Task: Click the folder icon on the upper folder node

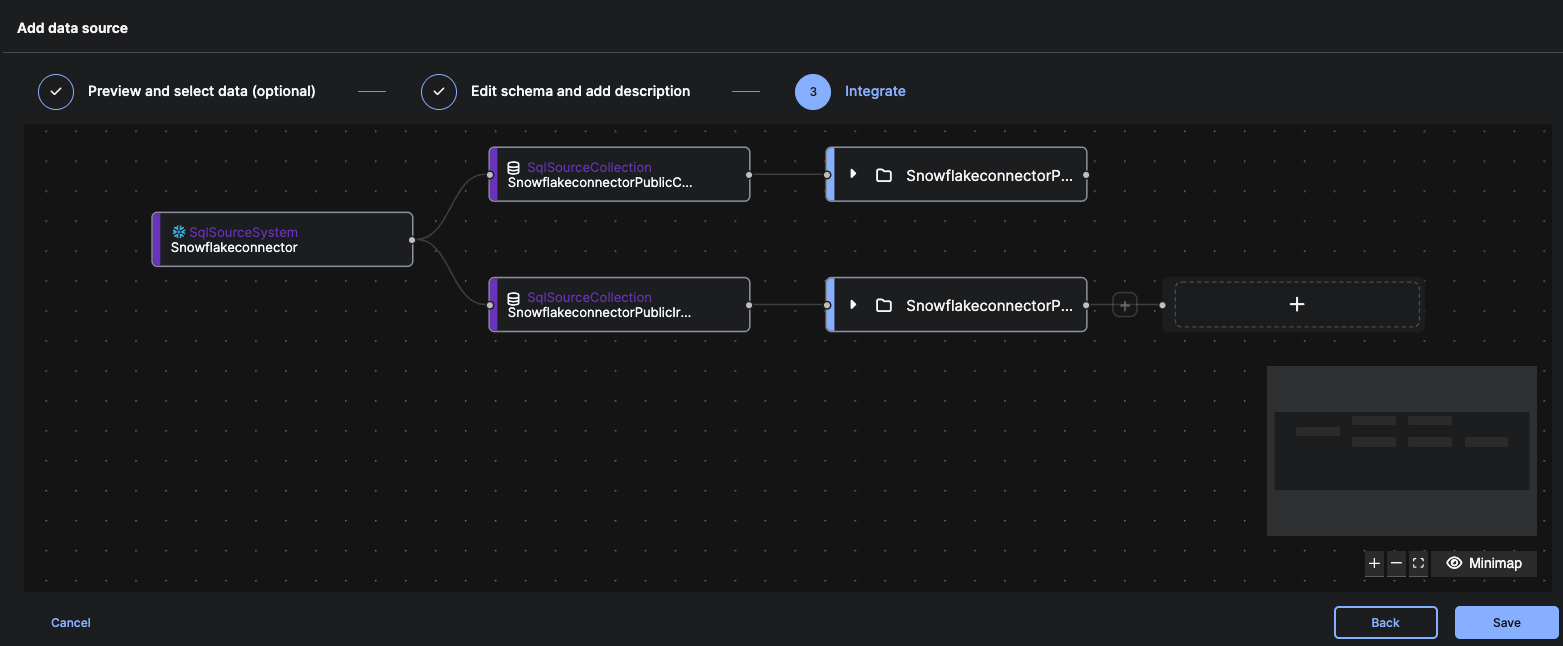Action: click(x=884, y=175)
